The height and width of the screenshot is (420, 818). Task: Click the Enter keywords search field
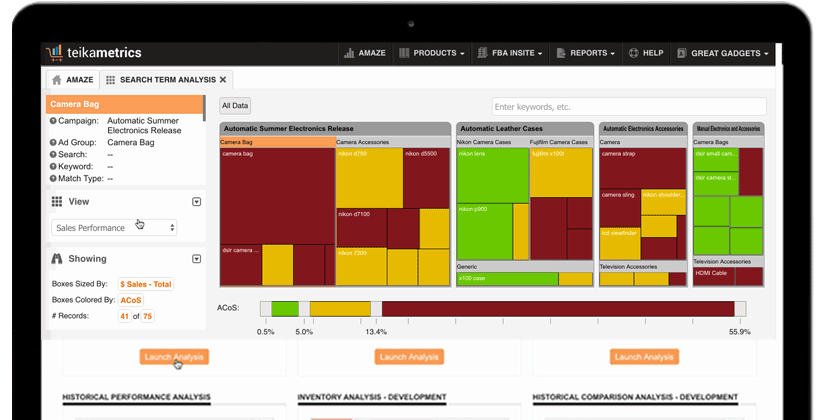tap(628, 107)
